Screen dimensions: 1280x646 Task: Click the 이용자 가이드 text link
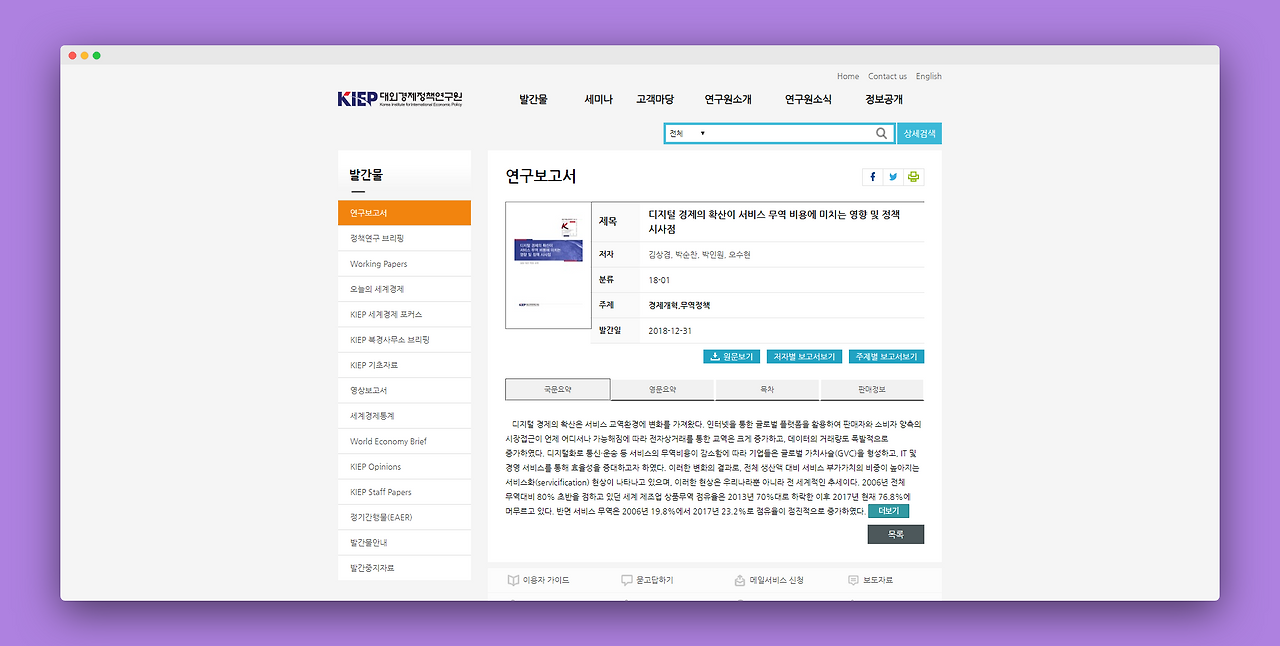click(x=546, y=580)
